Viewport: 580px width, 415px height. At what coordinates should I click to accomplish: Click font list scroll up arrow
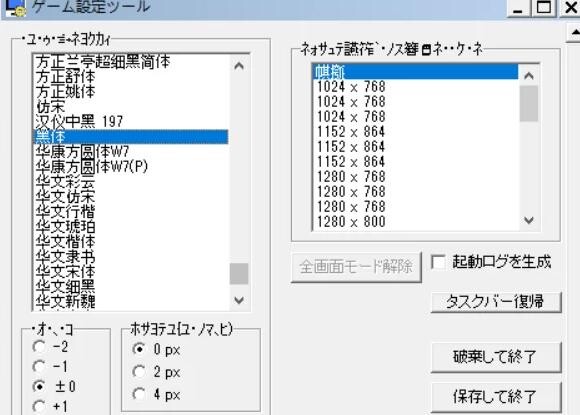[x=239, y=66]
